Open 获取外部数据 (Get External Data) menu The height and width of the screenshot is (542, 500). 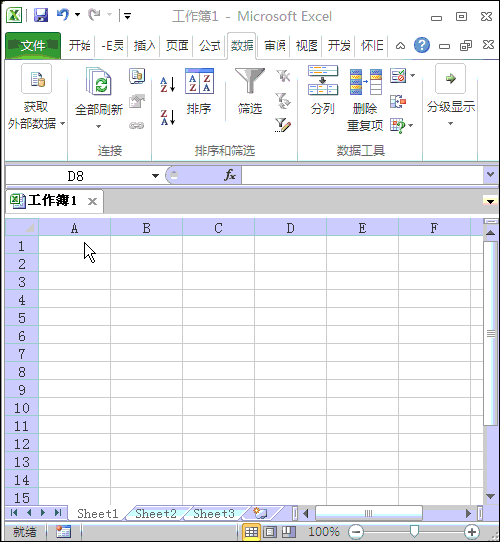(x=36, y=97)
